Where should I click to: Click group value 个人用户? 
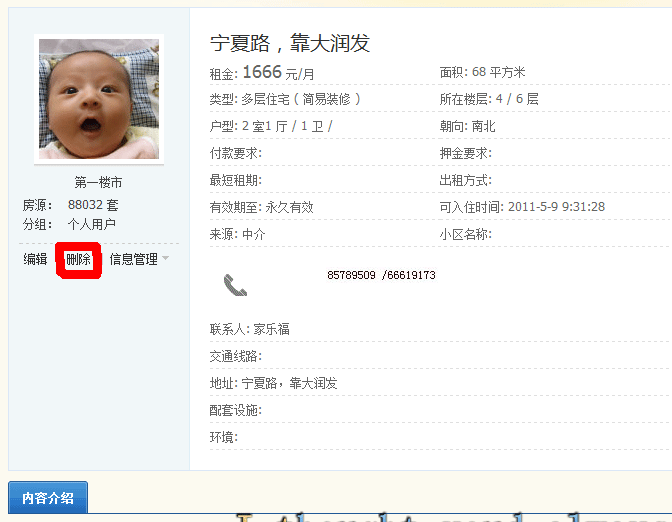tap(92, 224)
